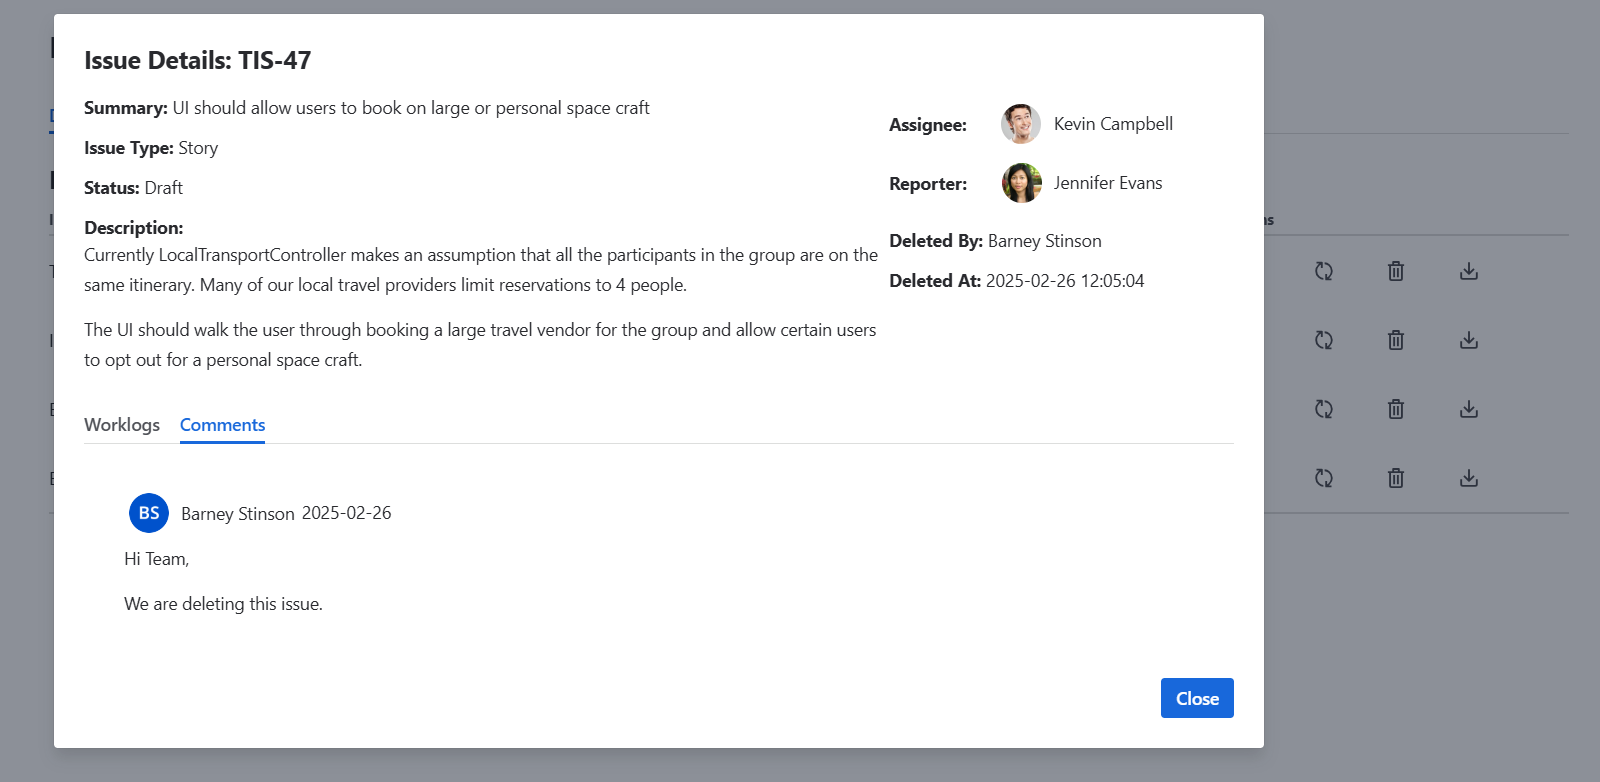Click the trash icon in the second row

[1396, 340]
